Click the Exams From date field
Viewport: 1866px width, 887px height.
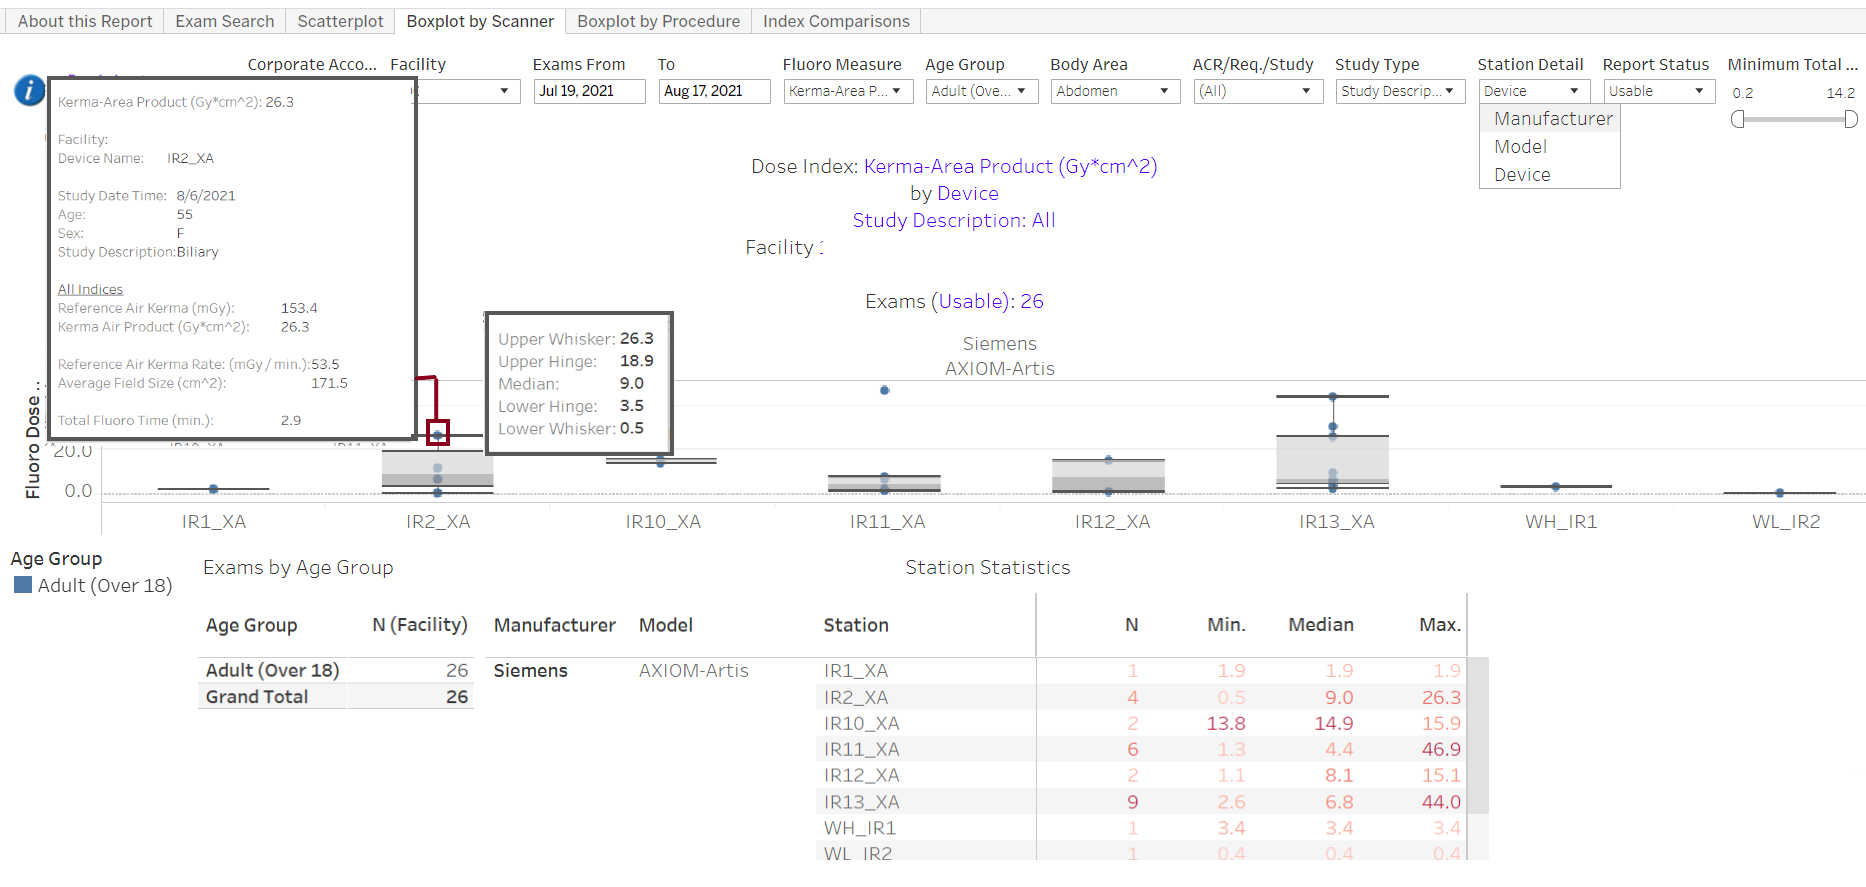tap(589, 91)
